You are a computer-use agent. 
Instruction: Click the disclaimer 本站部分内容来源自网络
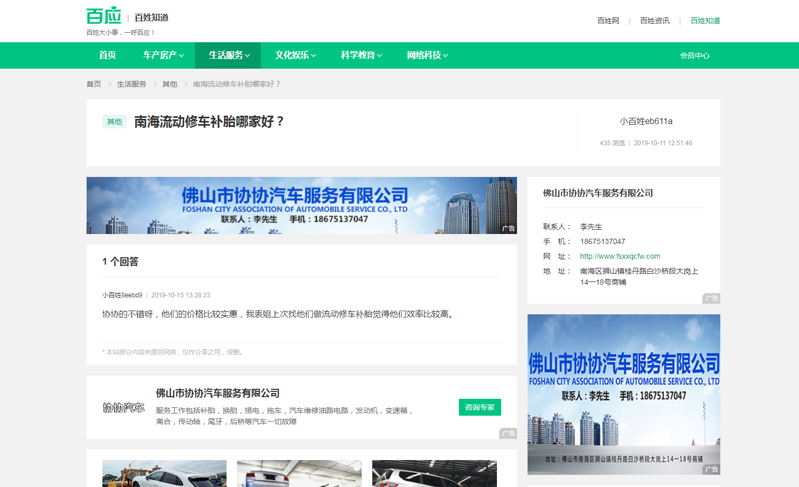coord(172,352)
